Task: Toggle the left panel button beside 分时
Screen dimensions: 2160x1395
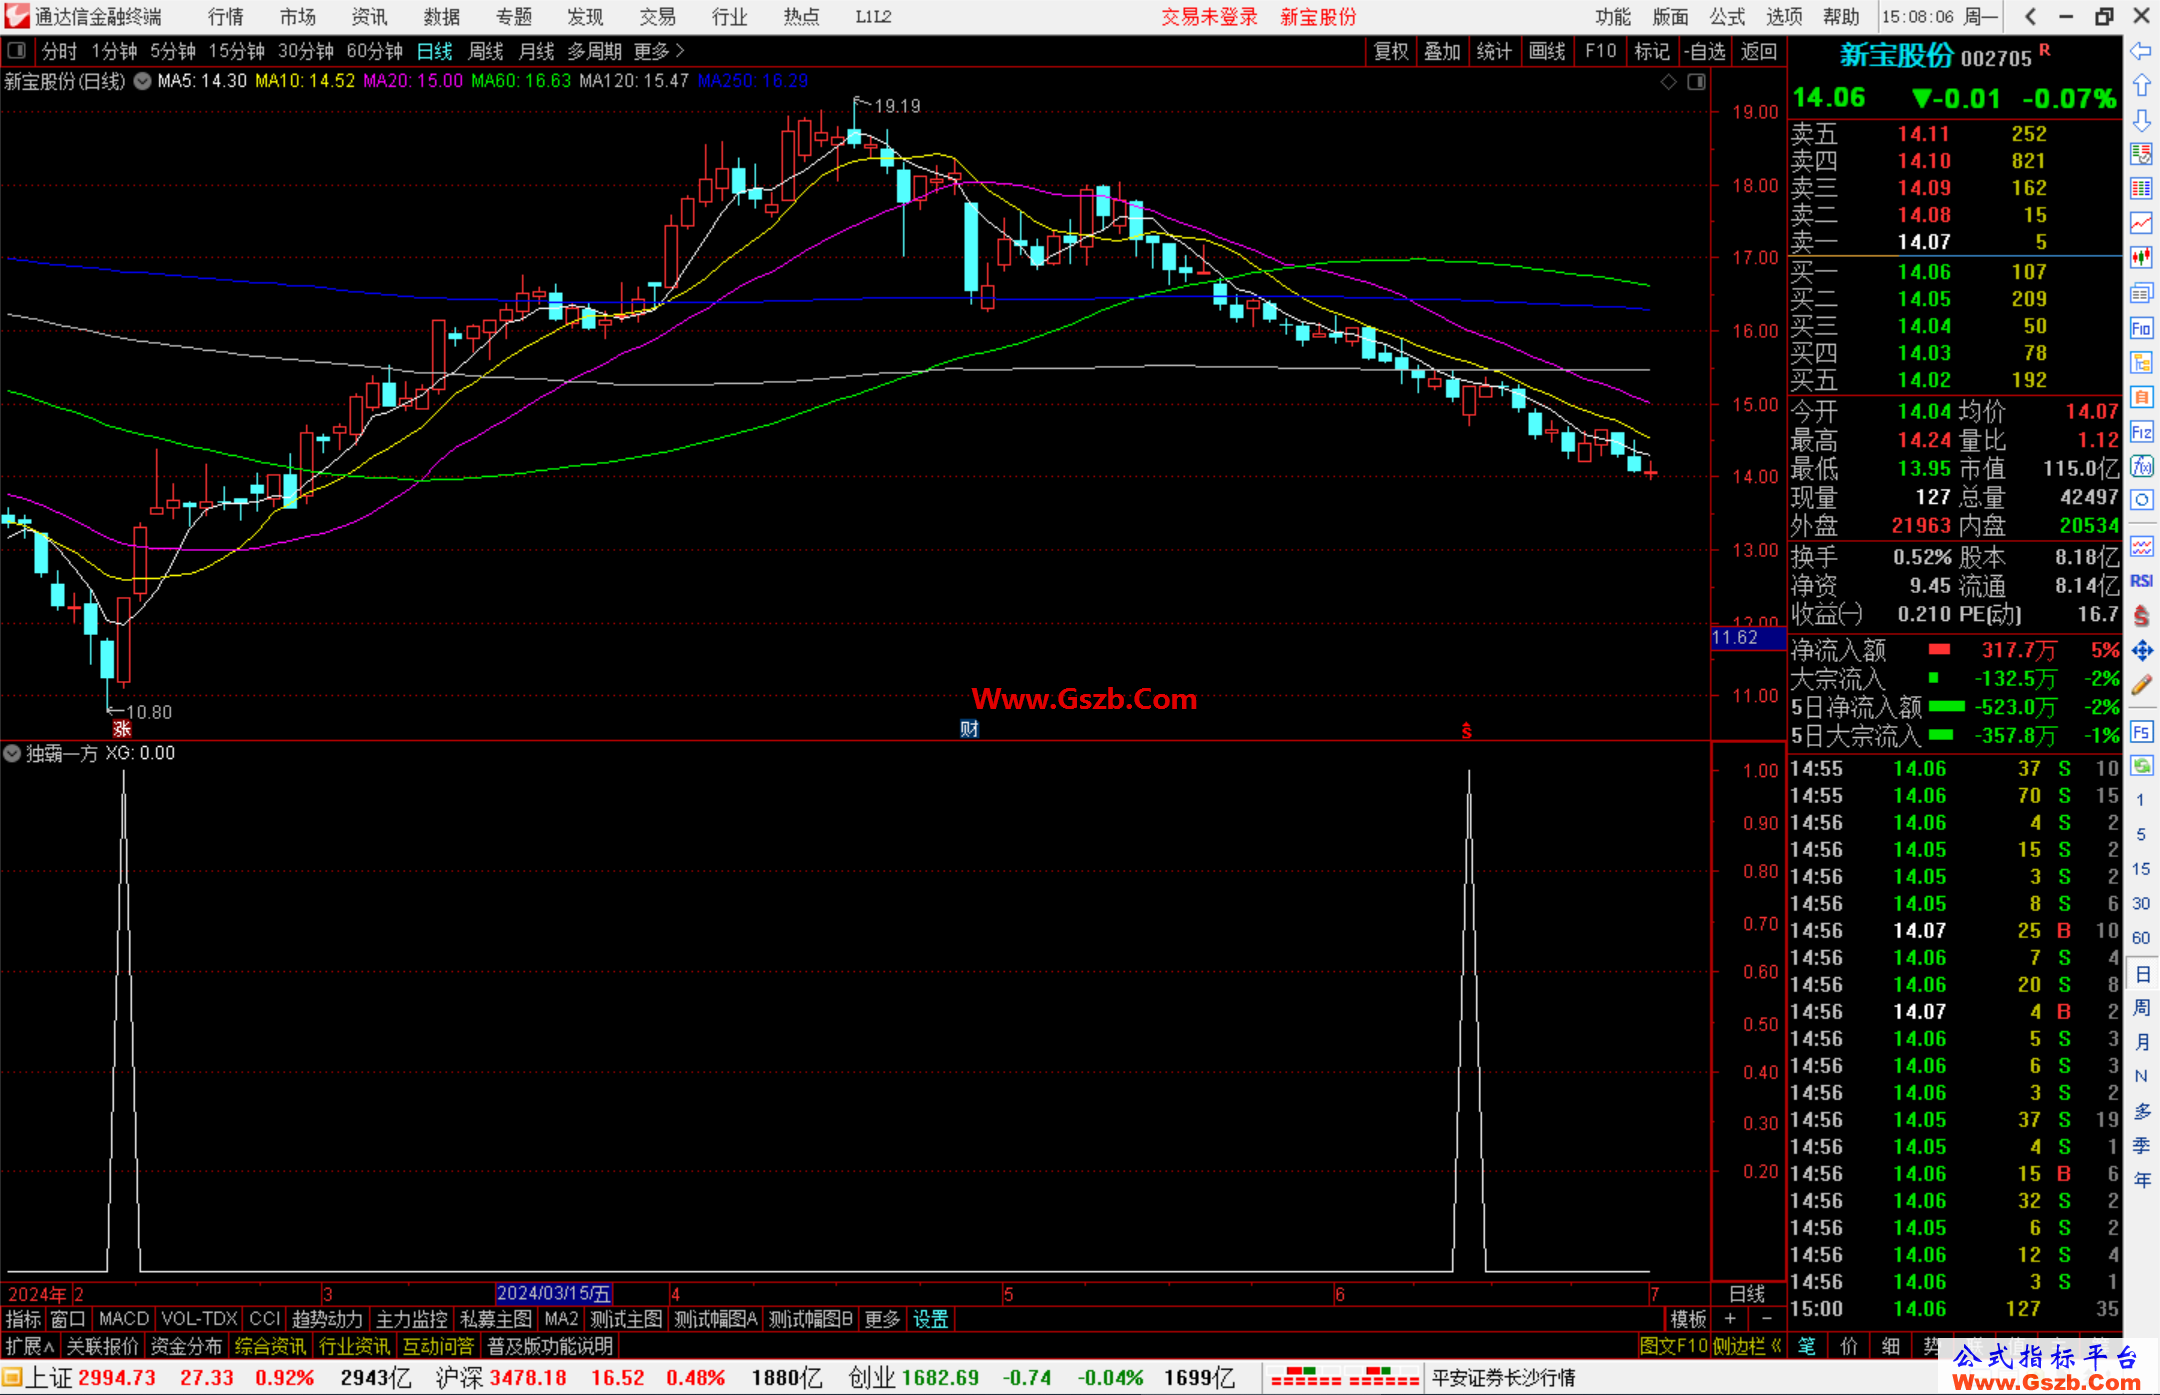Action: pyautogui.click(x=17, y=50)
